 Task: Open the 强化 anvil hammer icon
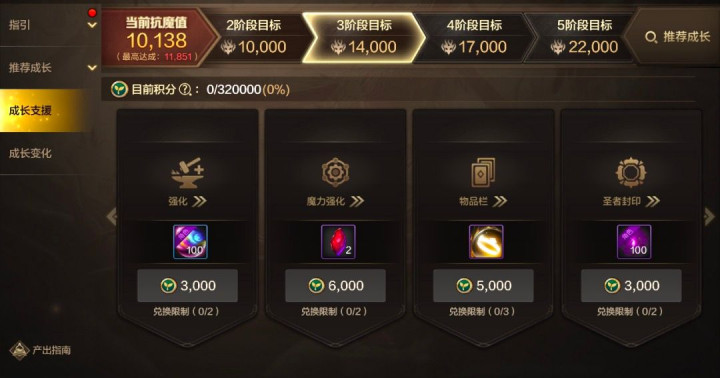[187, 173]
